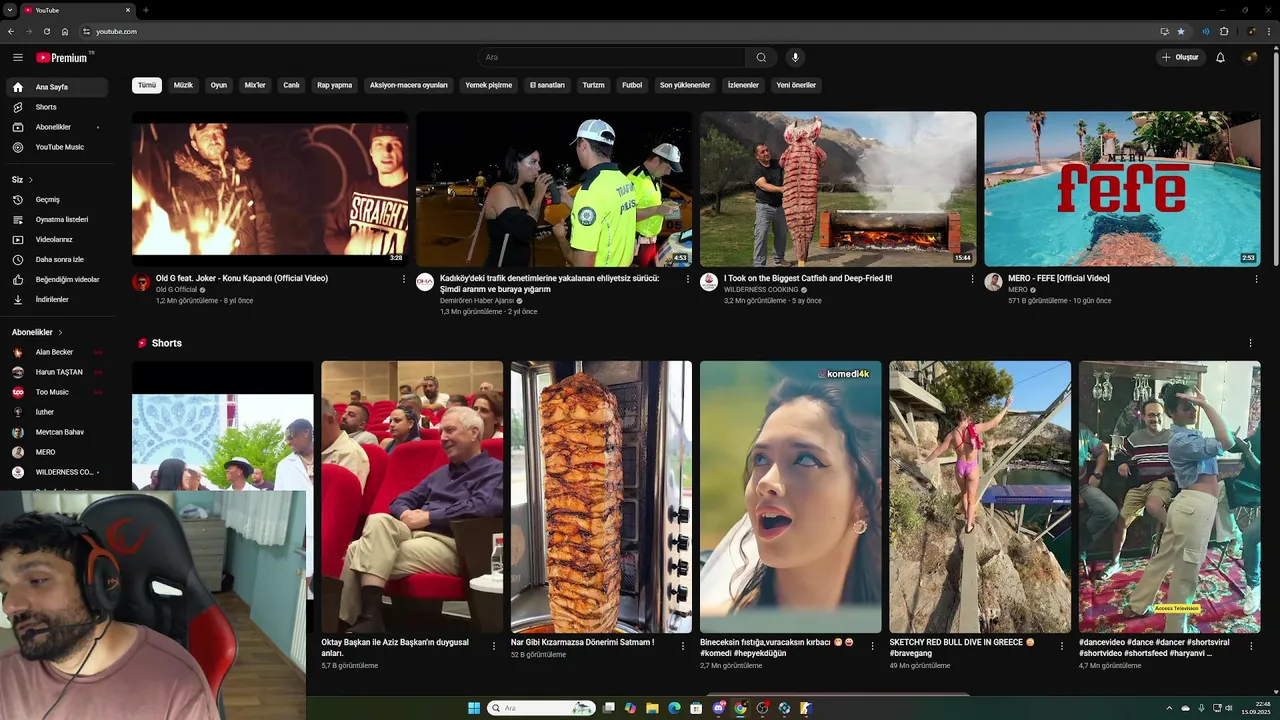The height and width of the screenshot is (720, 1280).
Task: Open the Kadıköy trafik denetimleri video thumbnail
Action: click(x=554, y=189)
